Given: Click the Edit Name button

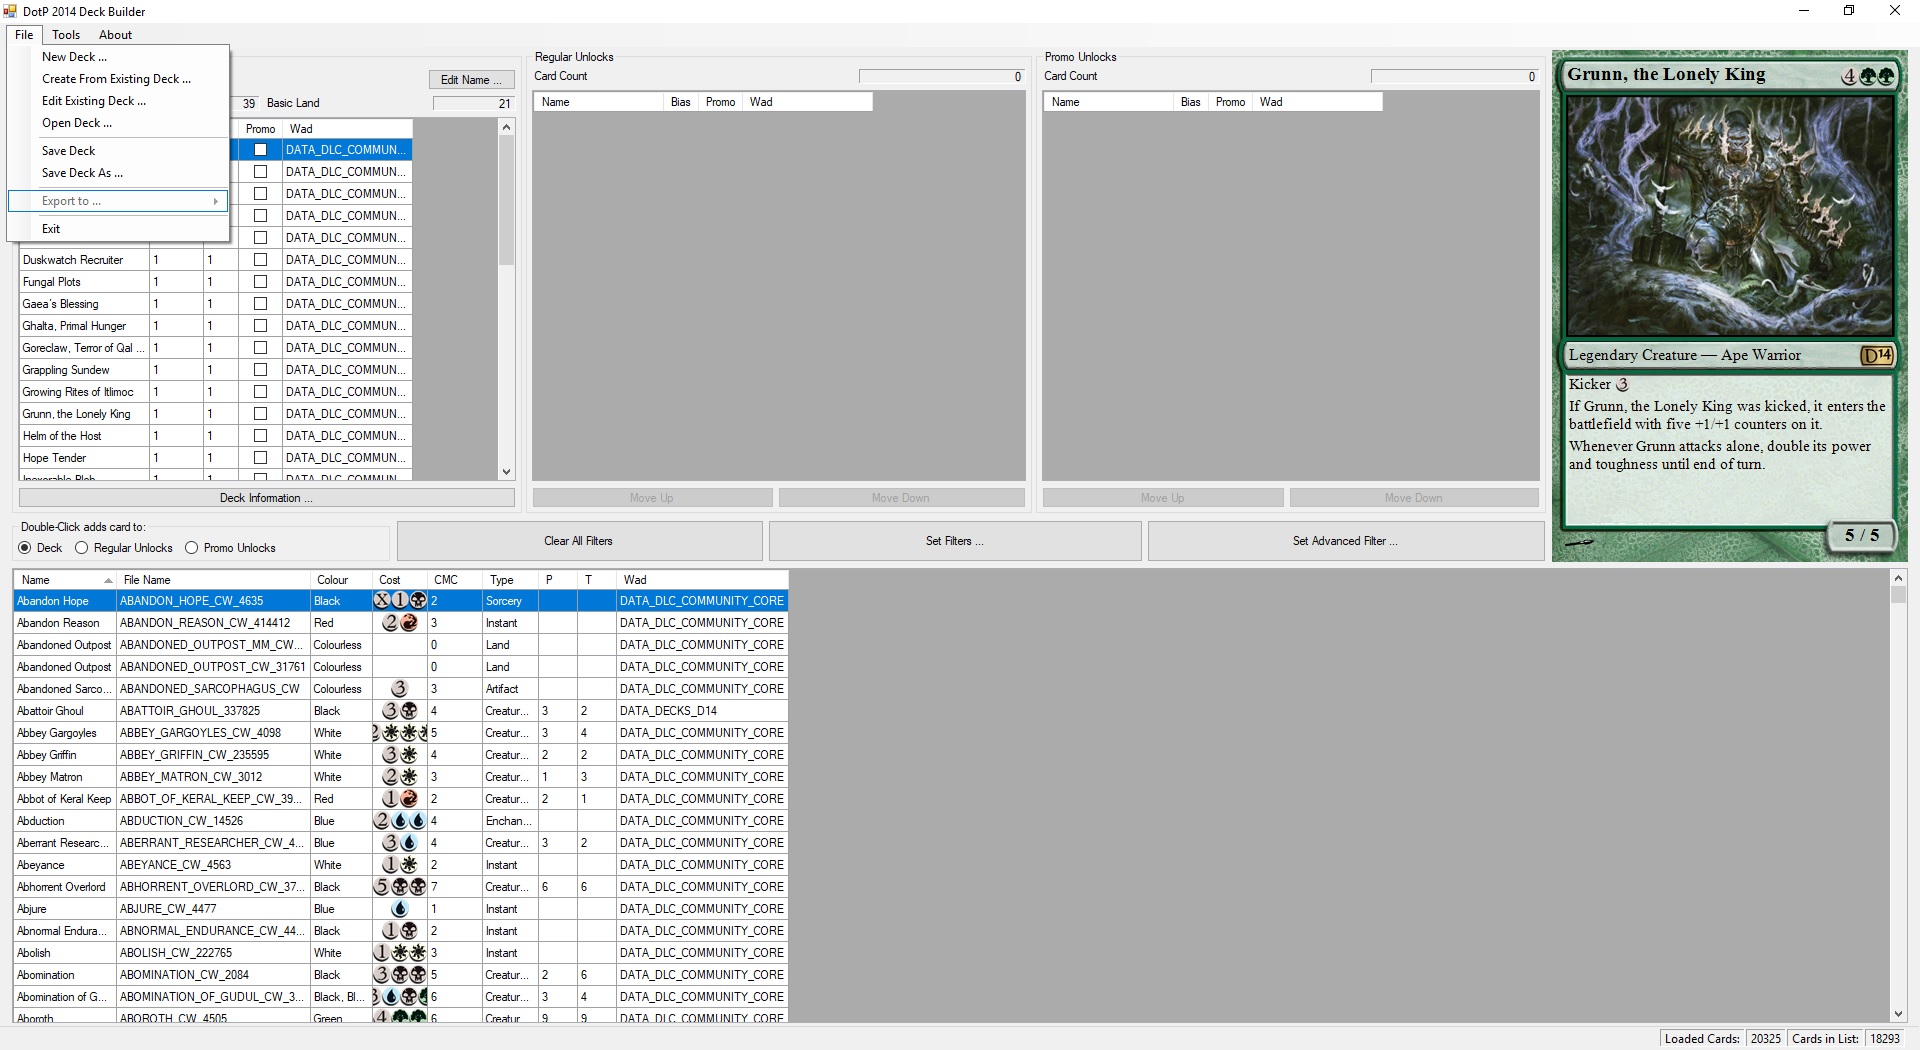Looking at the screenshot, I should (x=471, y=80).
